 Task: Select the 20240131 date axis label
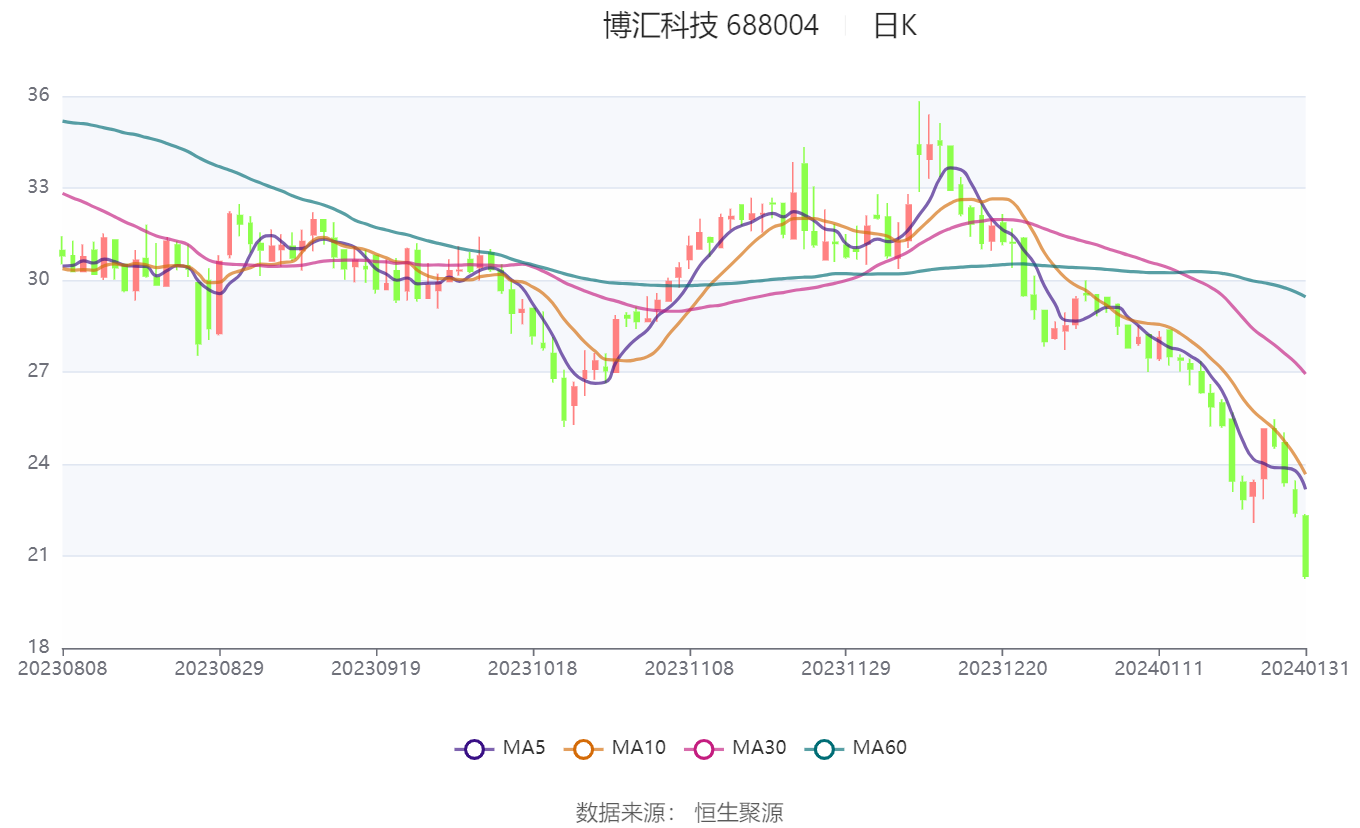click(1304, 668)
